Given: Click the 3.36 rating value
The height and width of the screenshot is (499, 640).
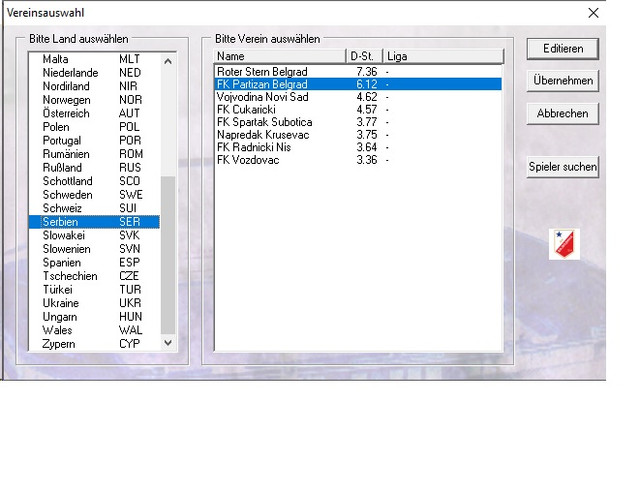Looking at the screenshot, I should [x=367, y=160].
